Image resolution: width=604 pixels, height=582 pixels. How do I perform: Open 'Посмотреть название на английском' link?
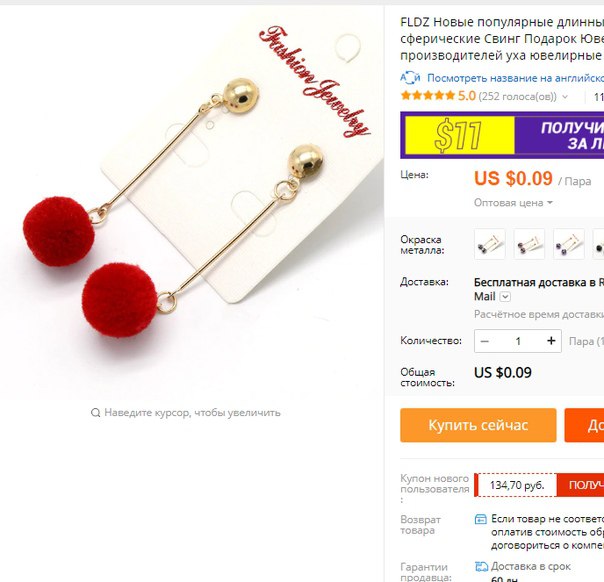515,78
